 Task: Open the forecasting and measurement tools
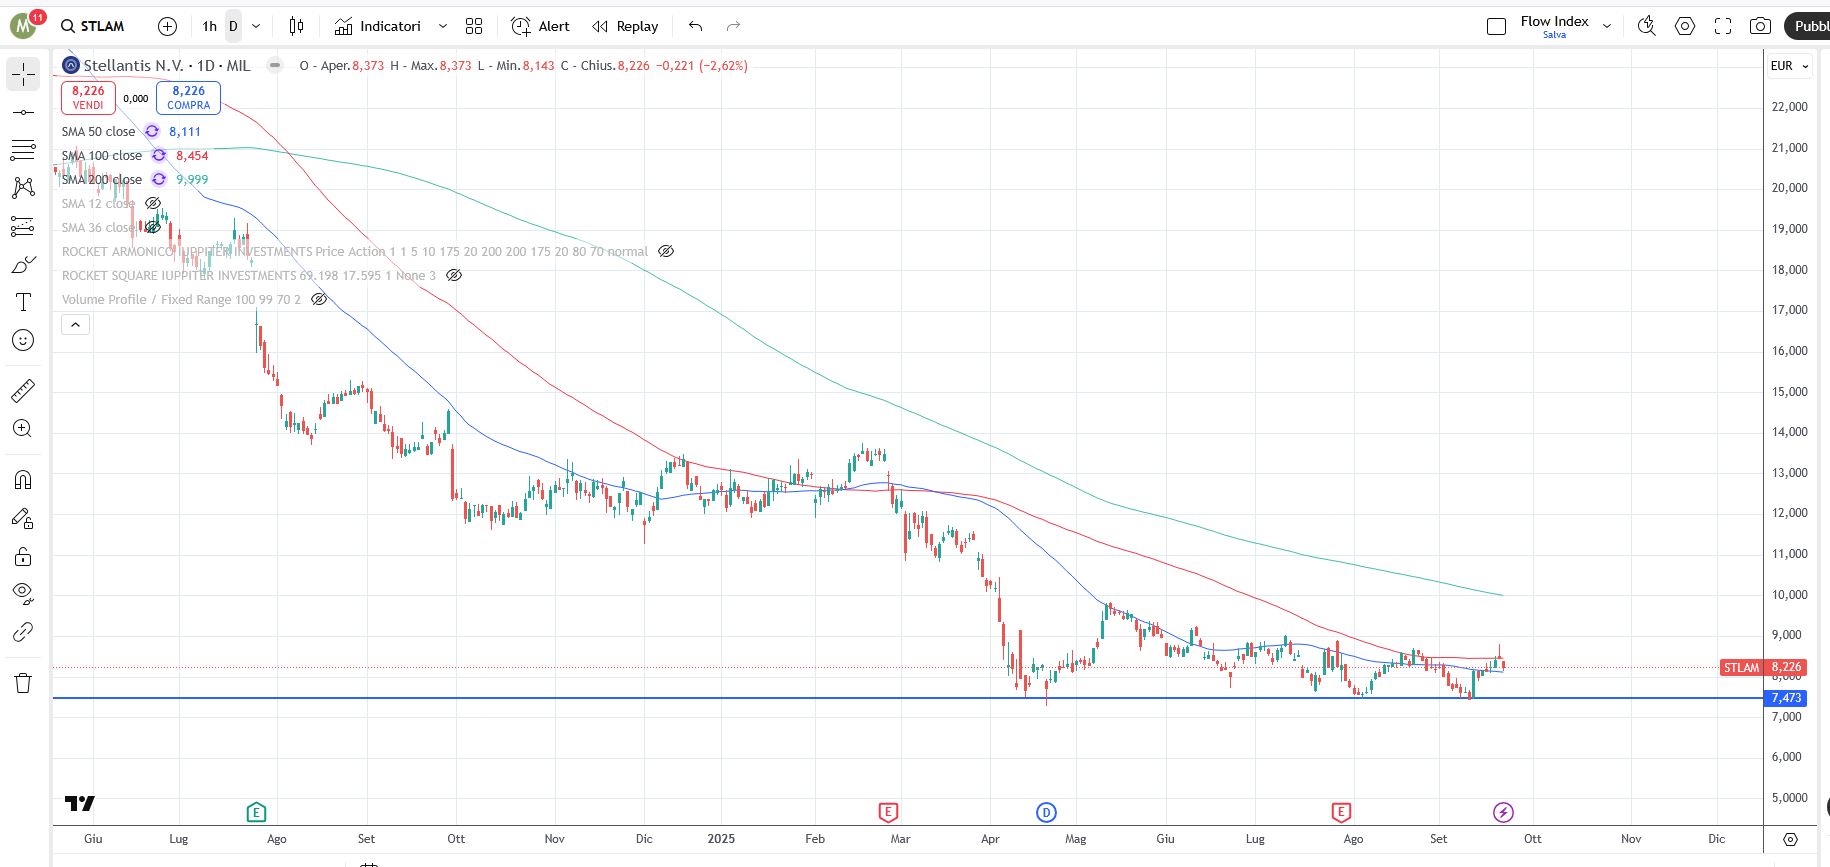pos(23,227)
